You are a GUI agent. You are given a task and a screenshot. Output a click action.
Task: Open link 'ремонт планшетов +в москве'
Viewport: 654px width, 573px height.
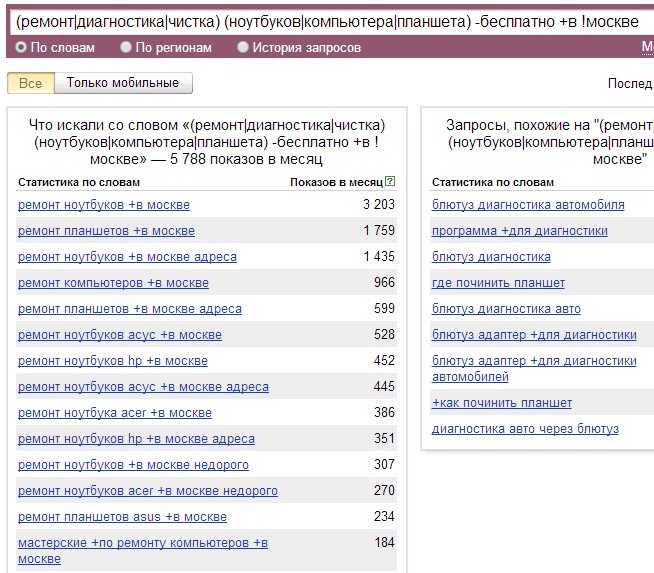pyautogui.click(x=106, y=231)
